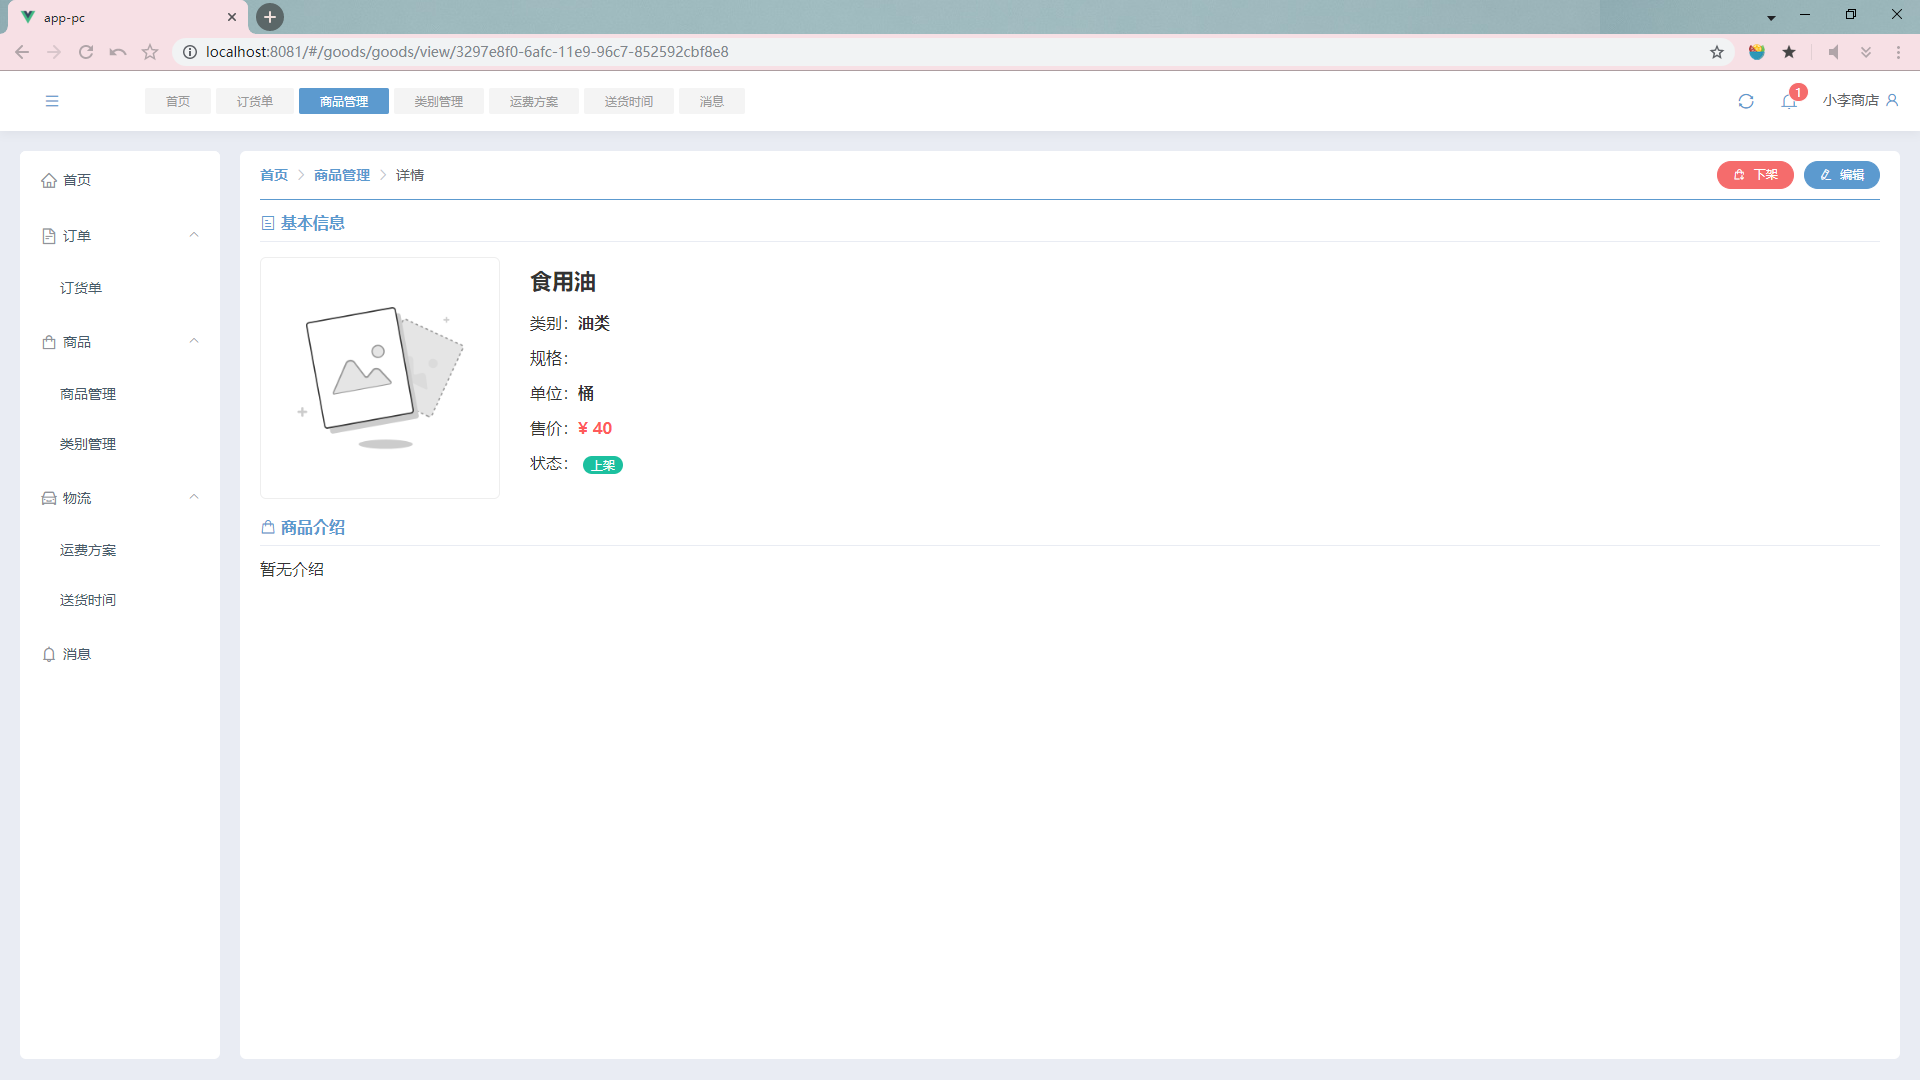1920x1080 pixels.
Task: Follow the 商品管理 breadcrumb link
Action: pyautogui.click(x=342, y=175)
